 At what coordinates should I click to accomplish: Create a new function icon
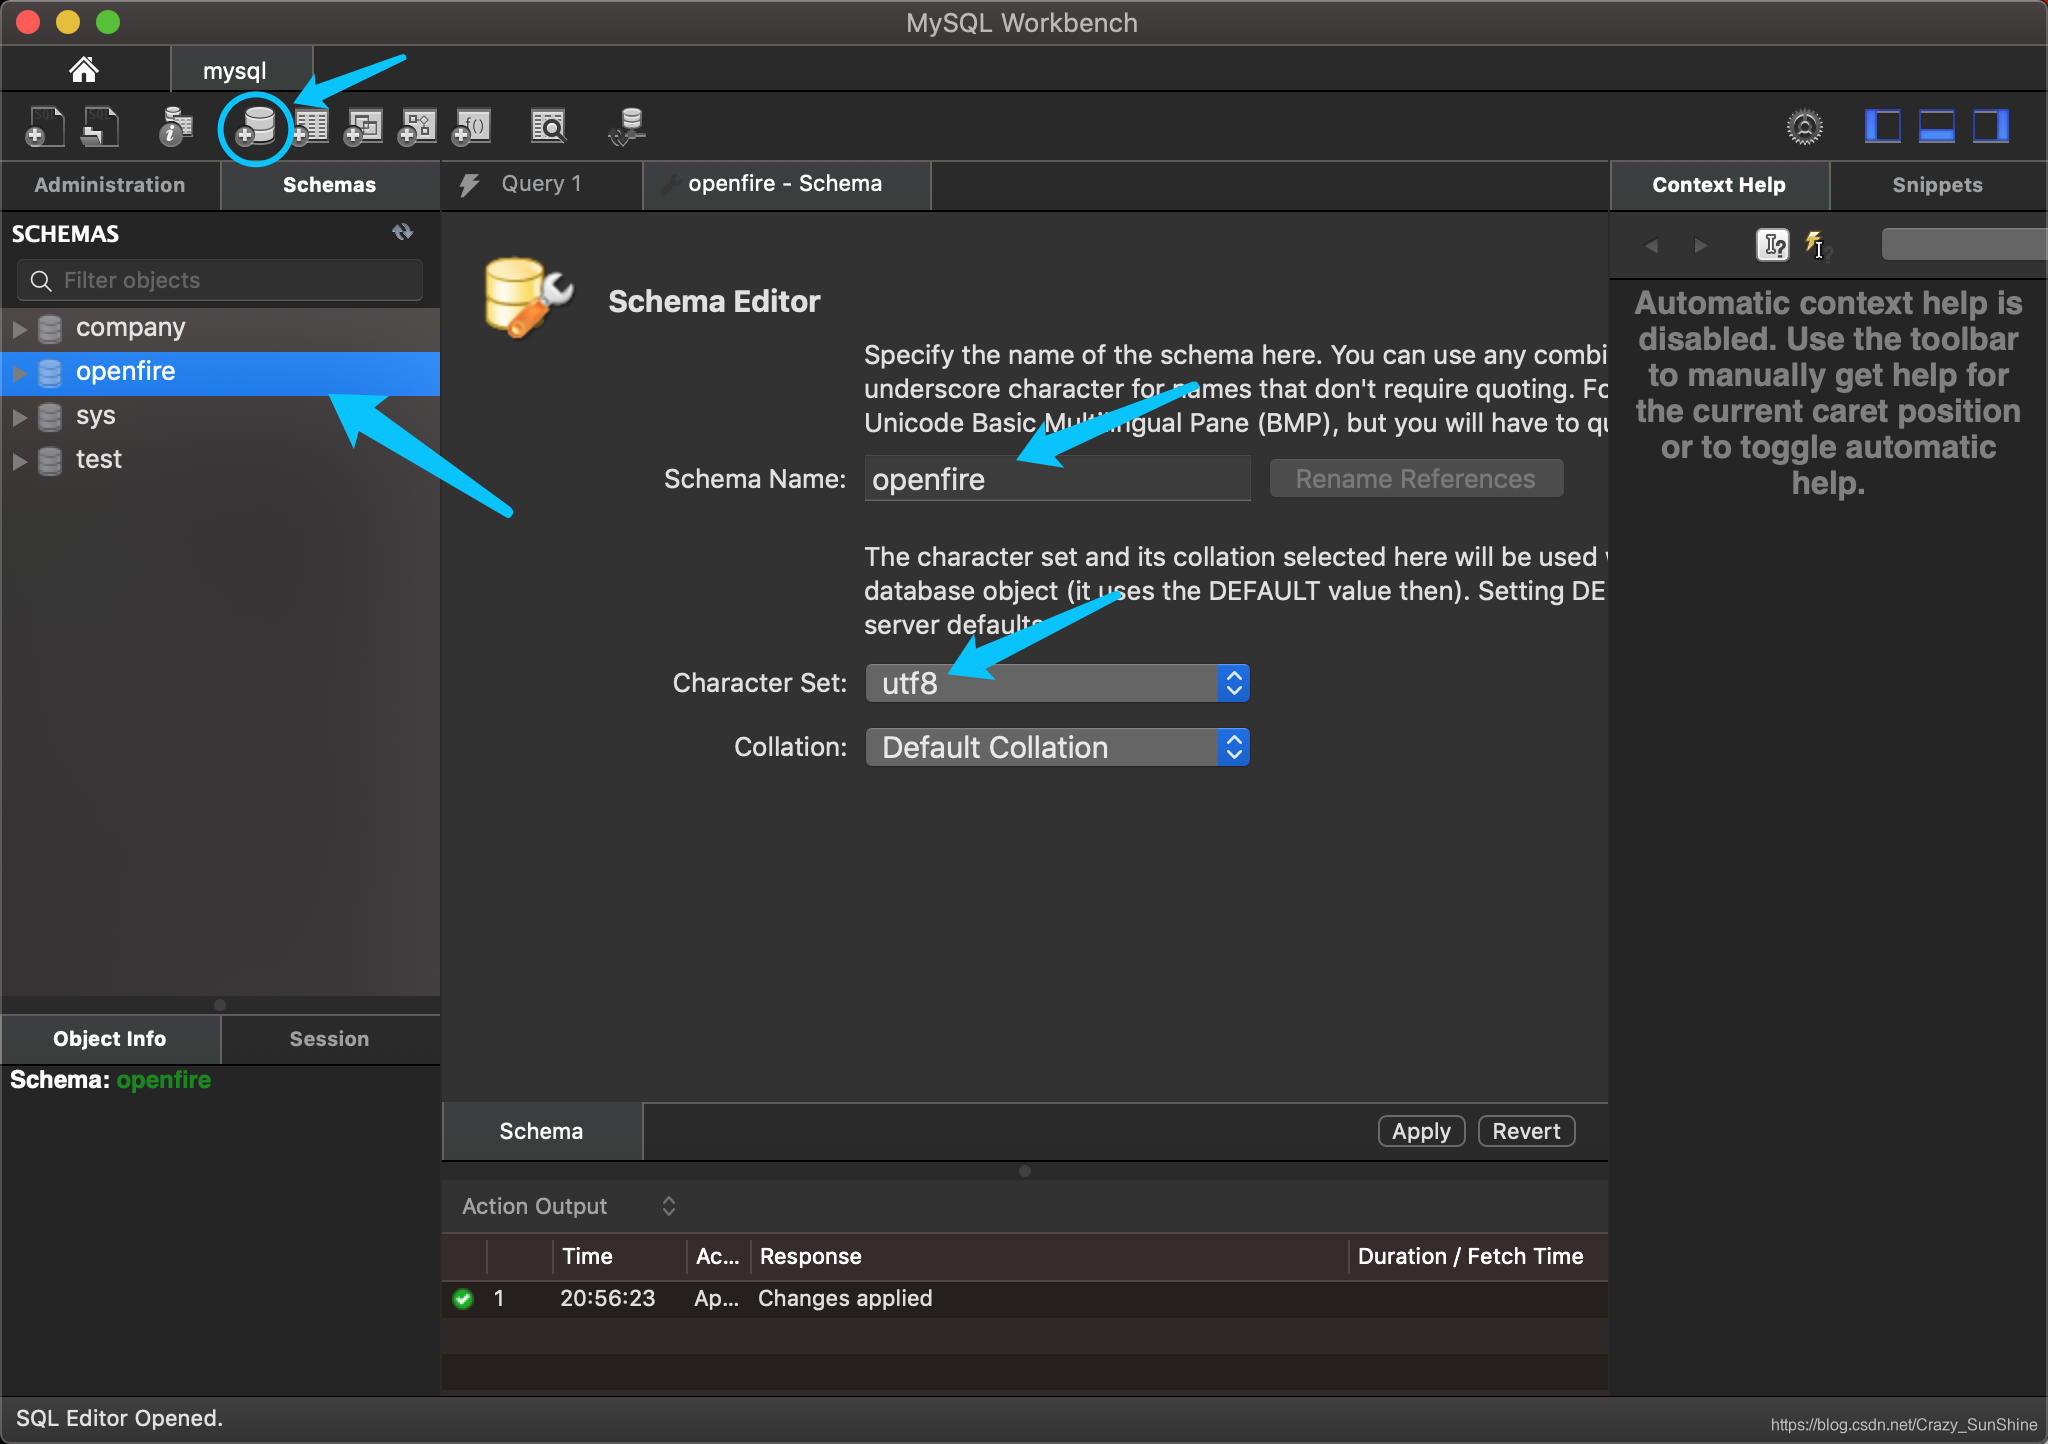472,127
